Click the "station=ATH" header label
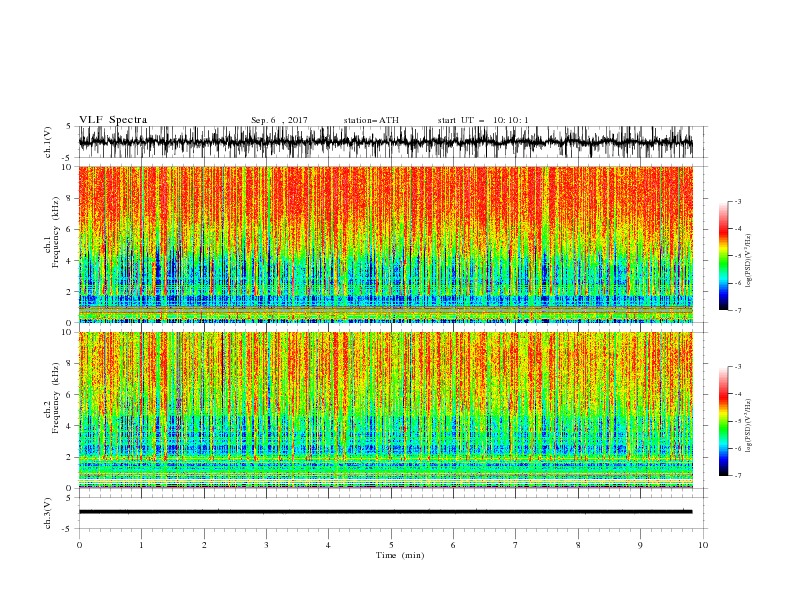The width and height of the screenshot is (792, 612). (371, 120)
